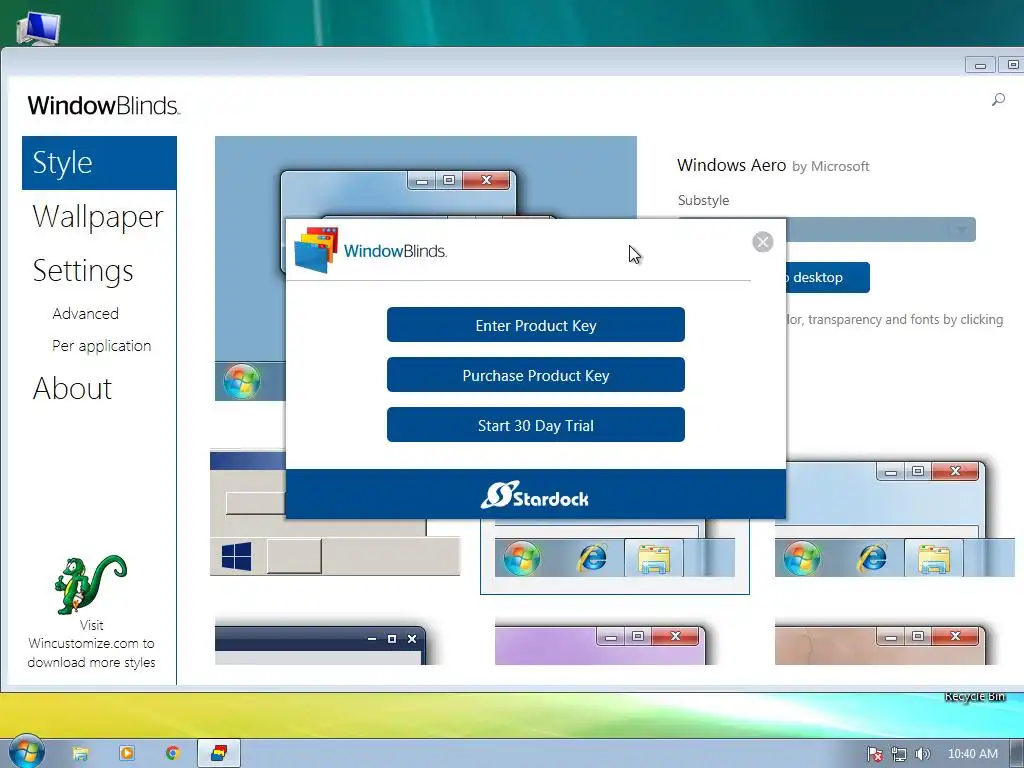Open the About section
Screen dimensions: 1024x768
[72, 389]
